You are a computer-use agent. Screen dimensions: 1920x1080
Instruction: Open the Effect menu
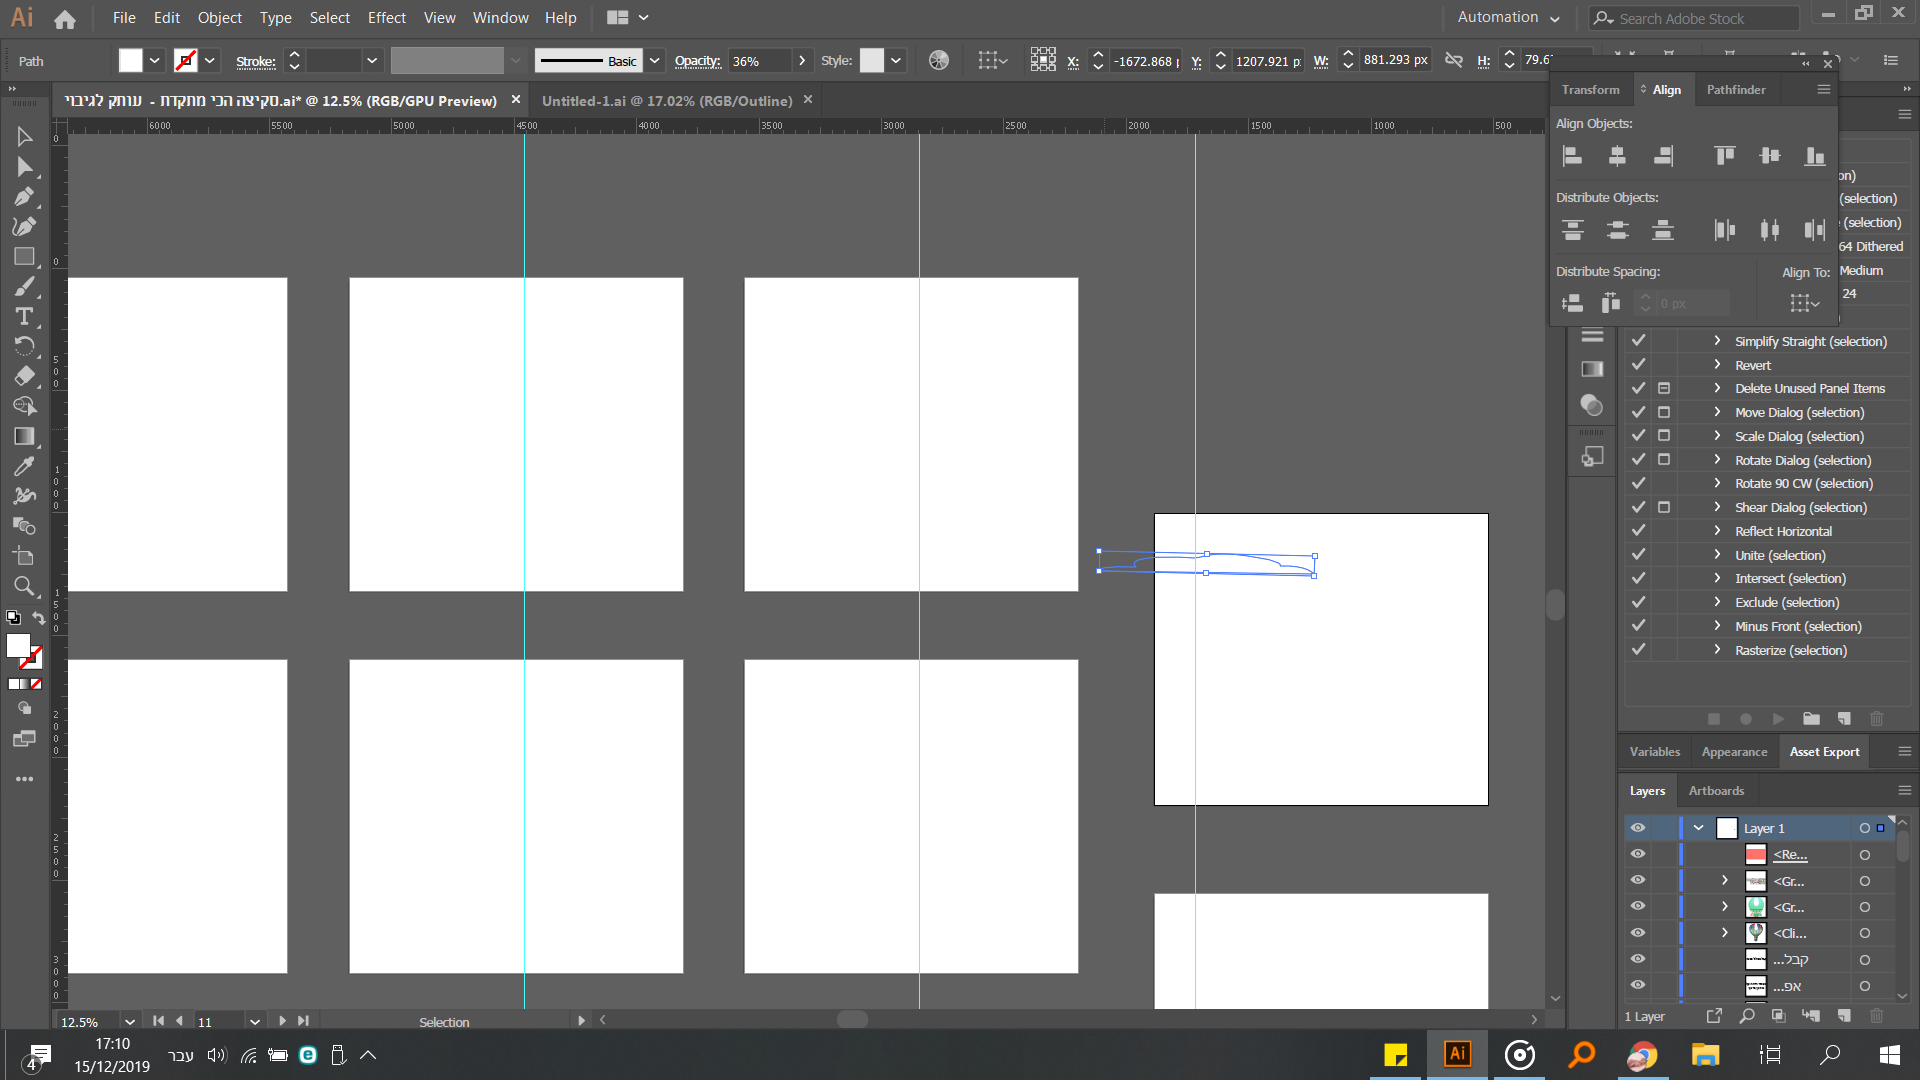pyautogui.click(x=386, y=17)
